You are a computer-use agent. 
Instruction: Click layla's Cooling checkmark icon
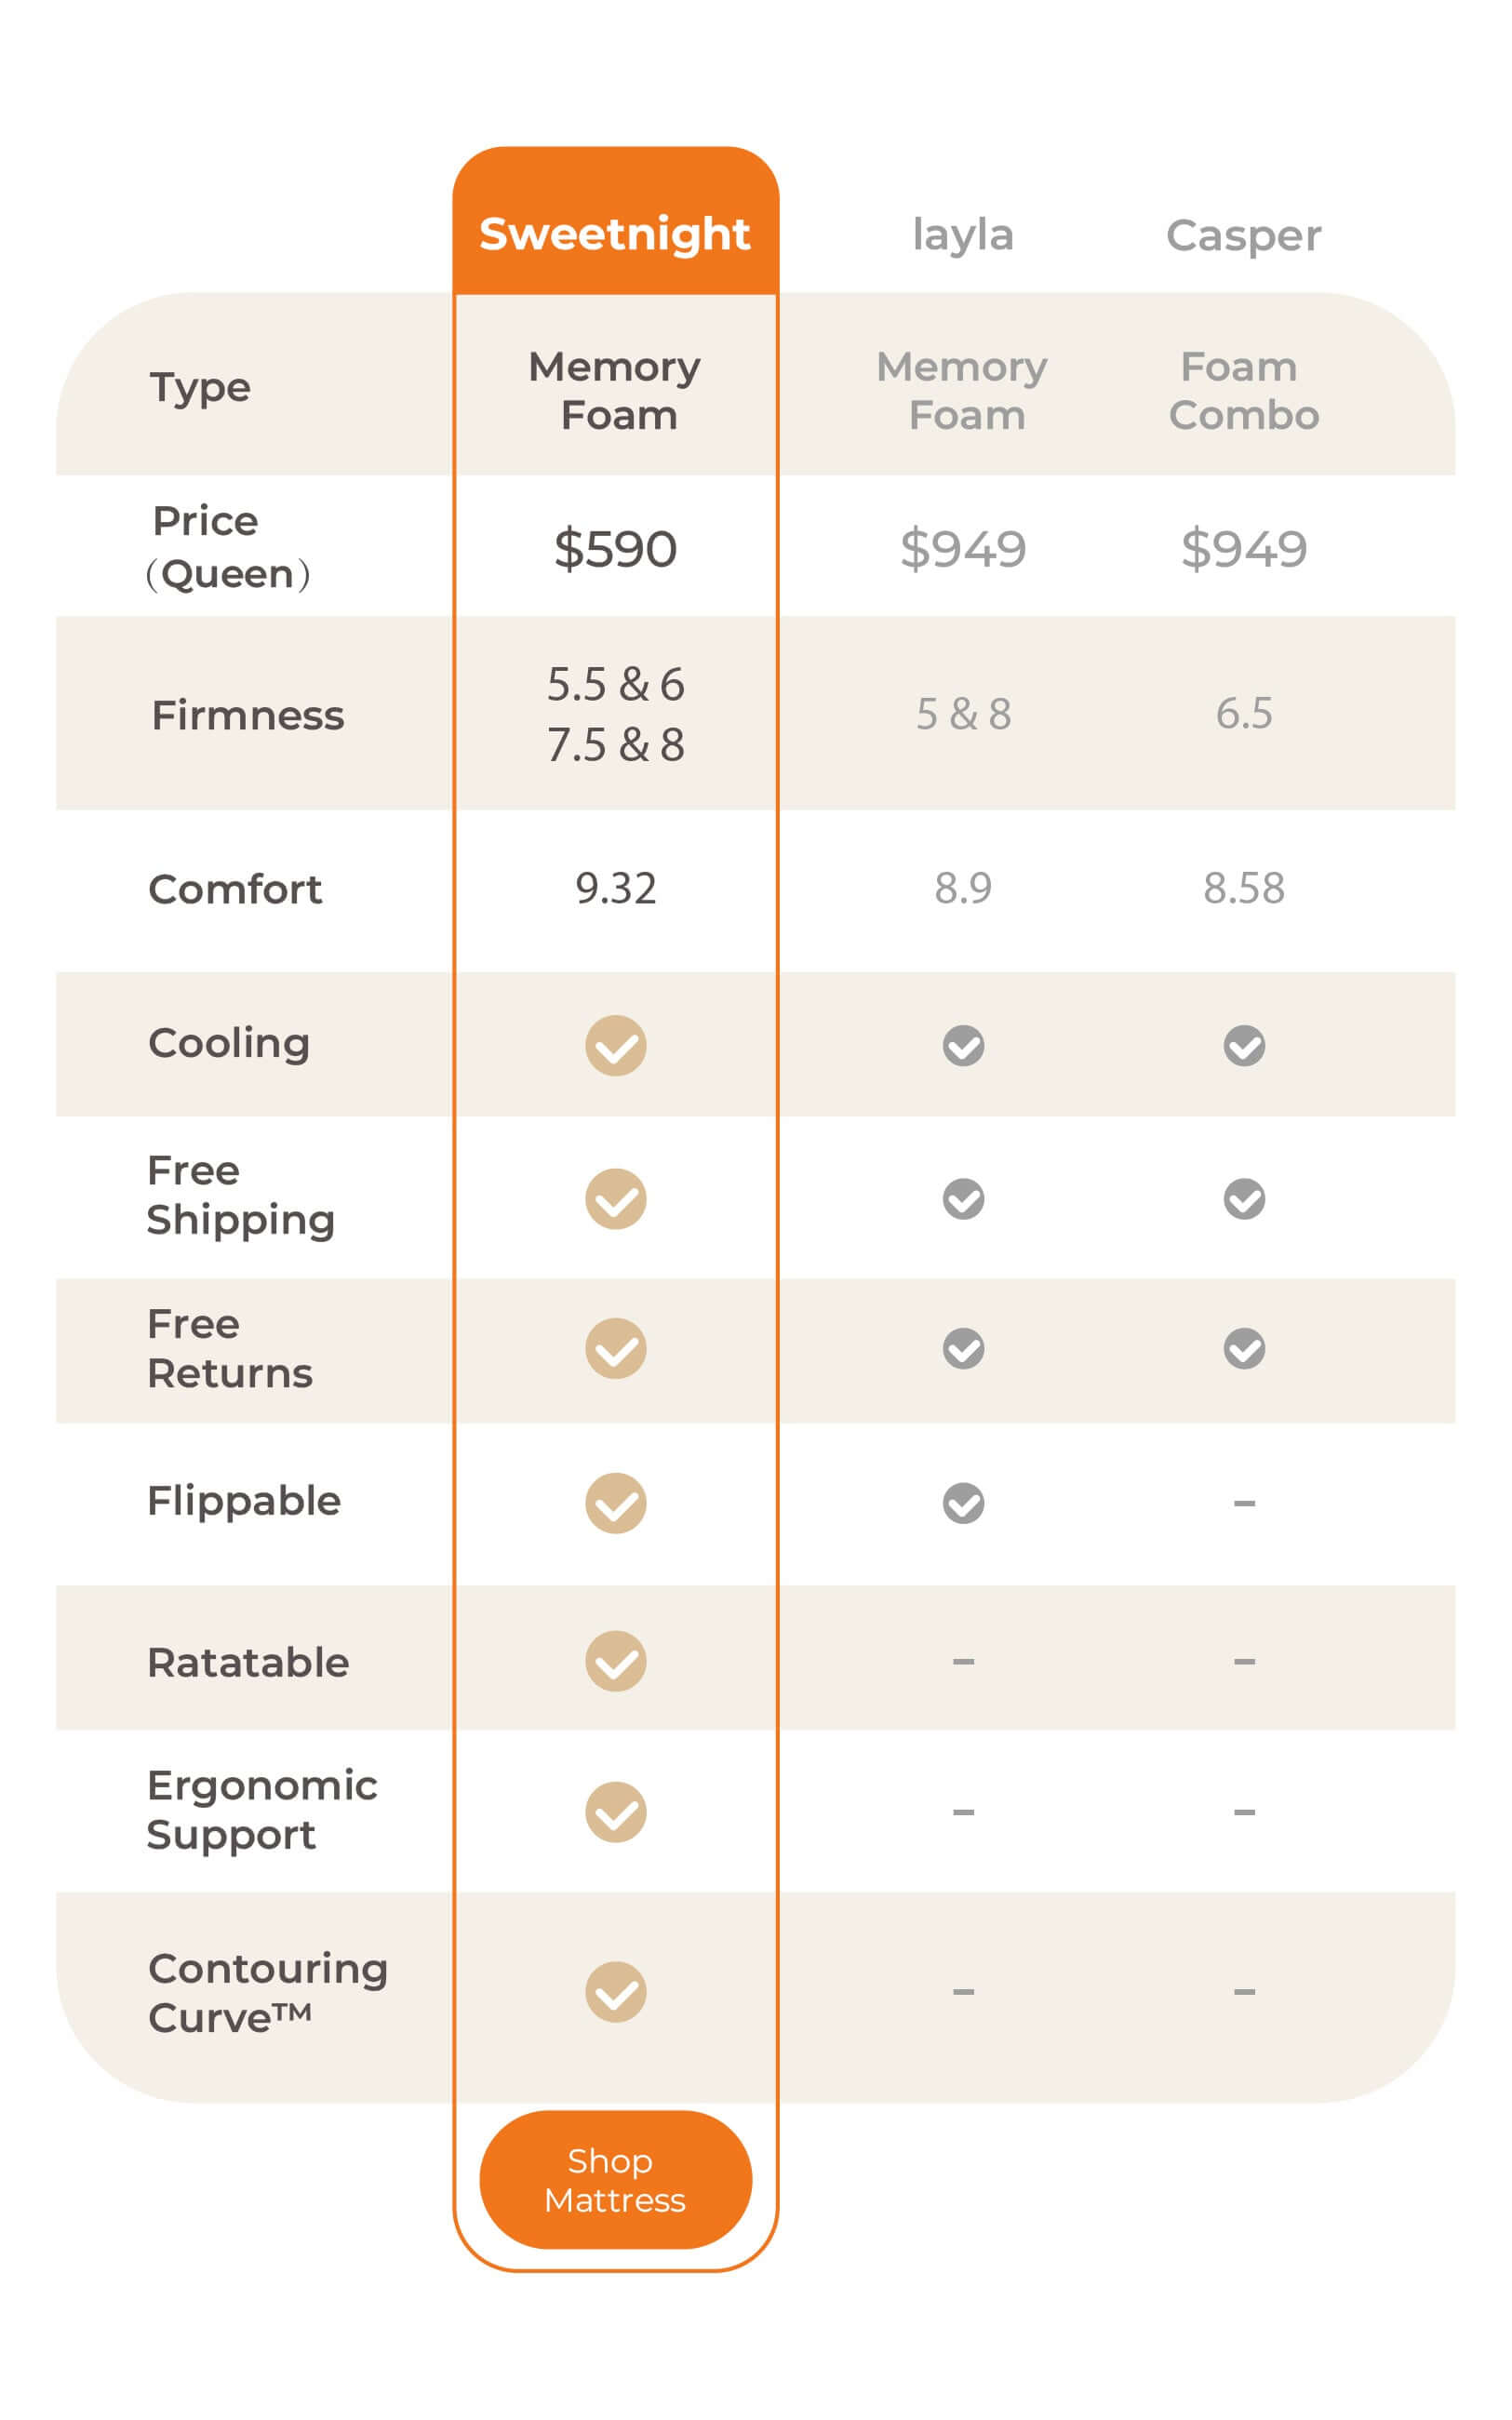tap(963, 1045)
